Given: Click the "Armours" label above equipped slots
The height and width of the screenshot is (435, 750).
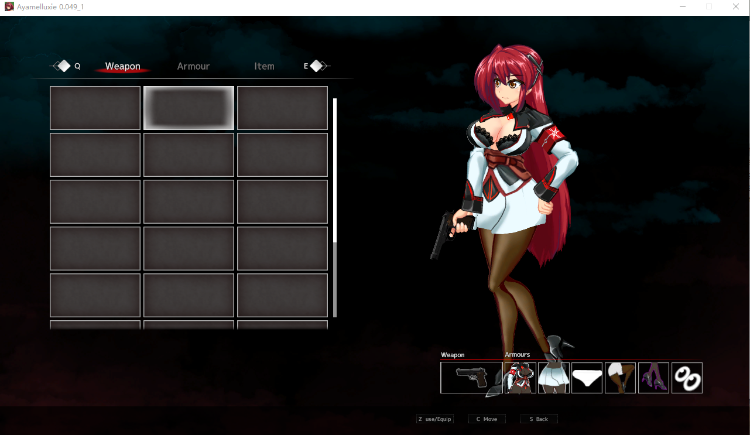Looking at the screenshot, I should click(x=517, y=355).
